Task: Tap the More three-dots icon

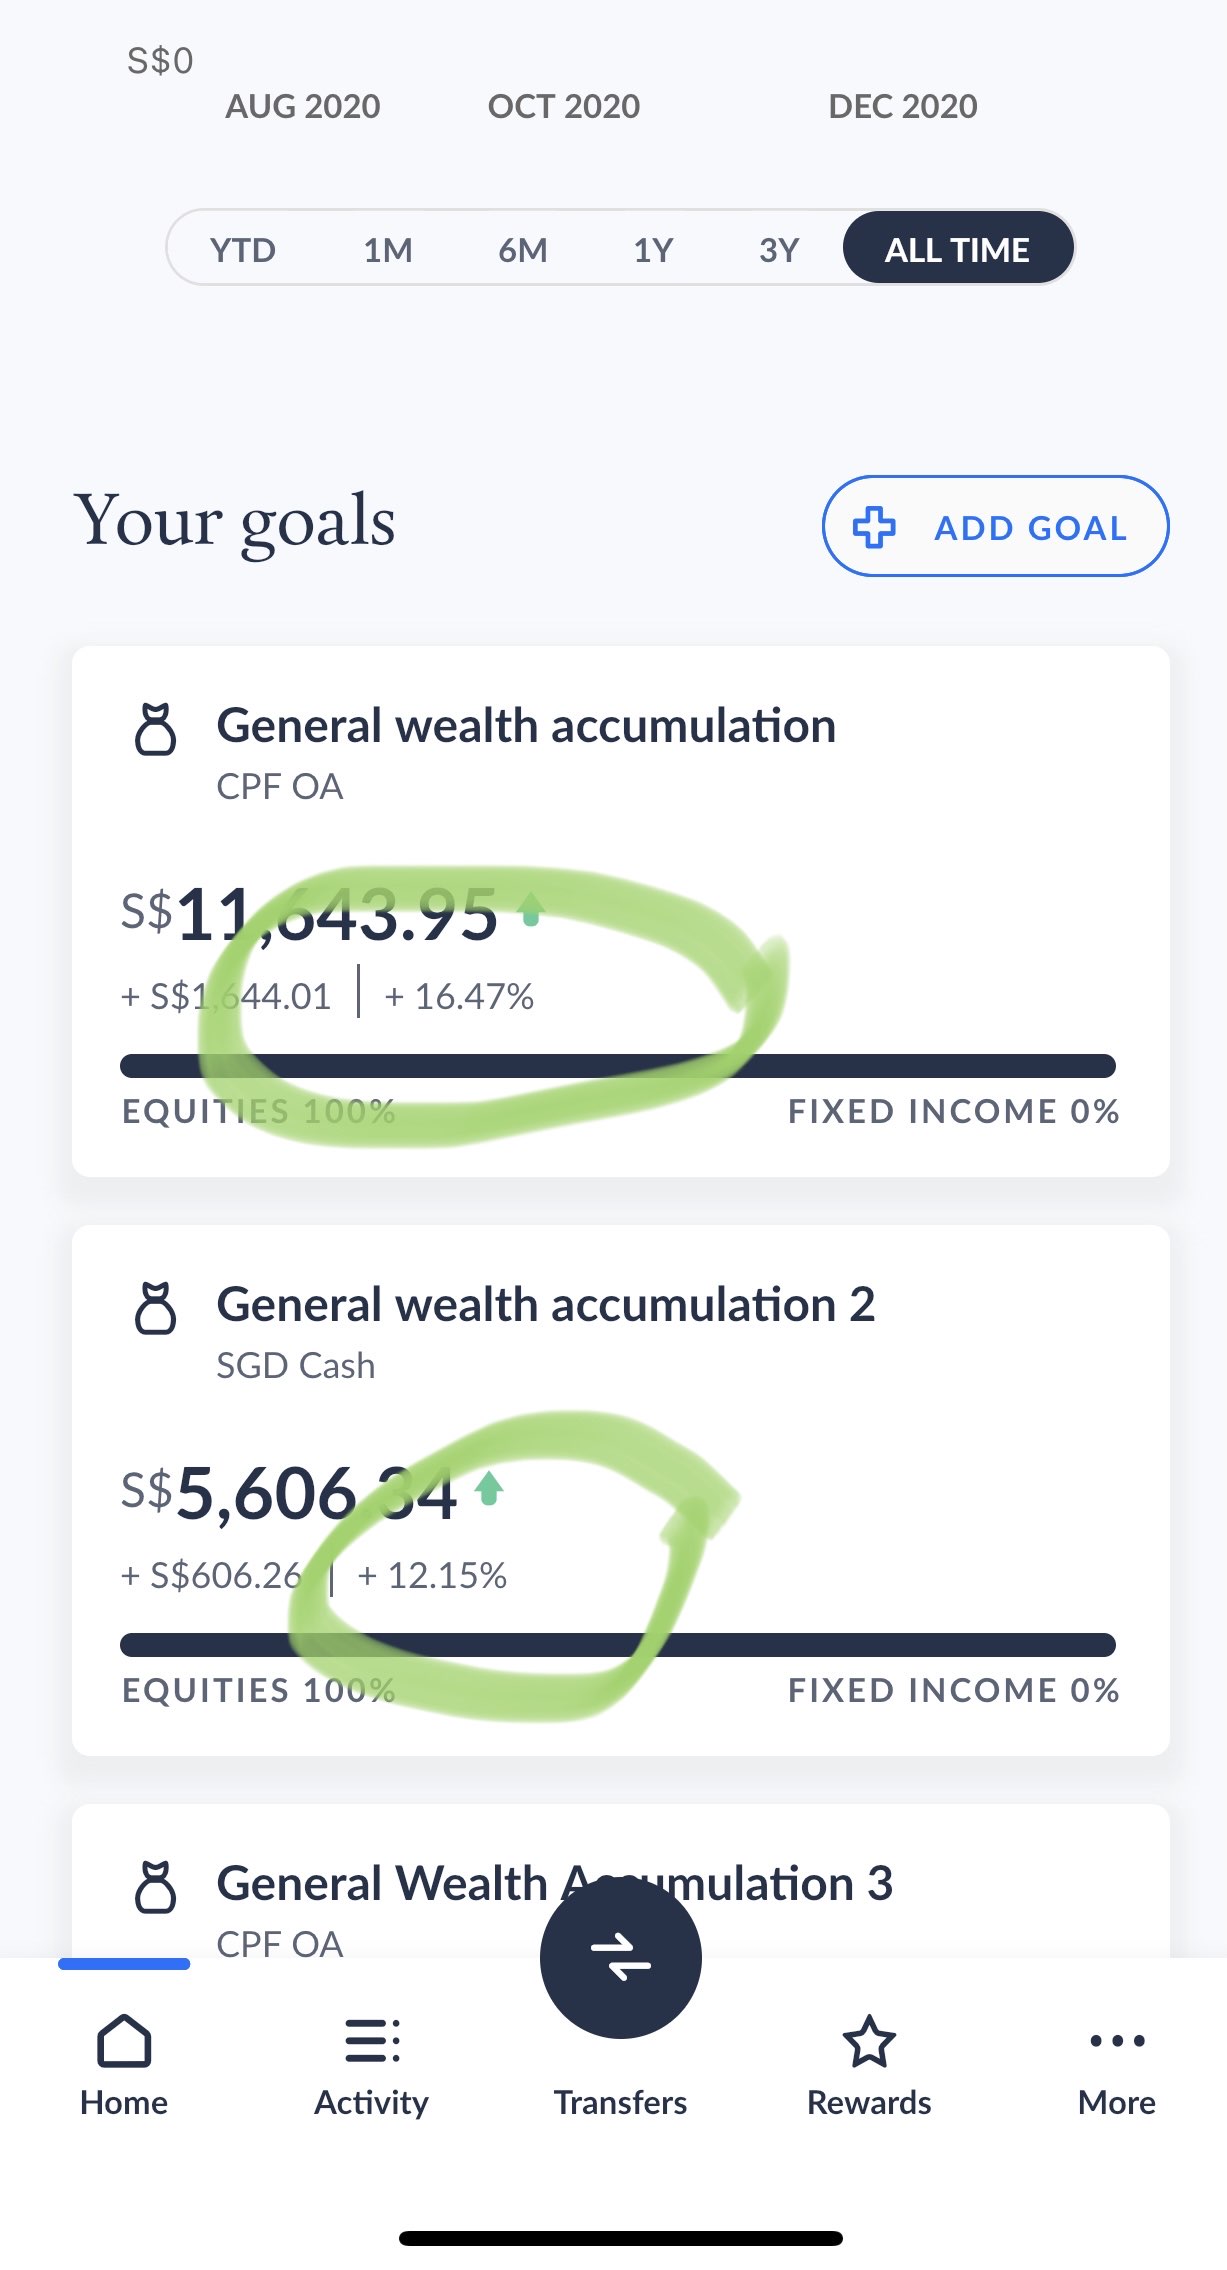Action: [1117, 2041]
